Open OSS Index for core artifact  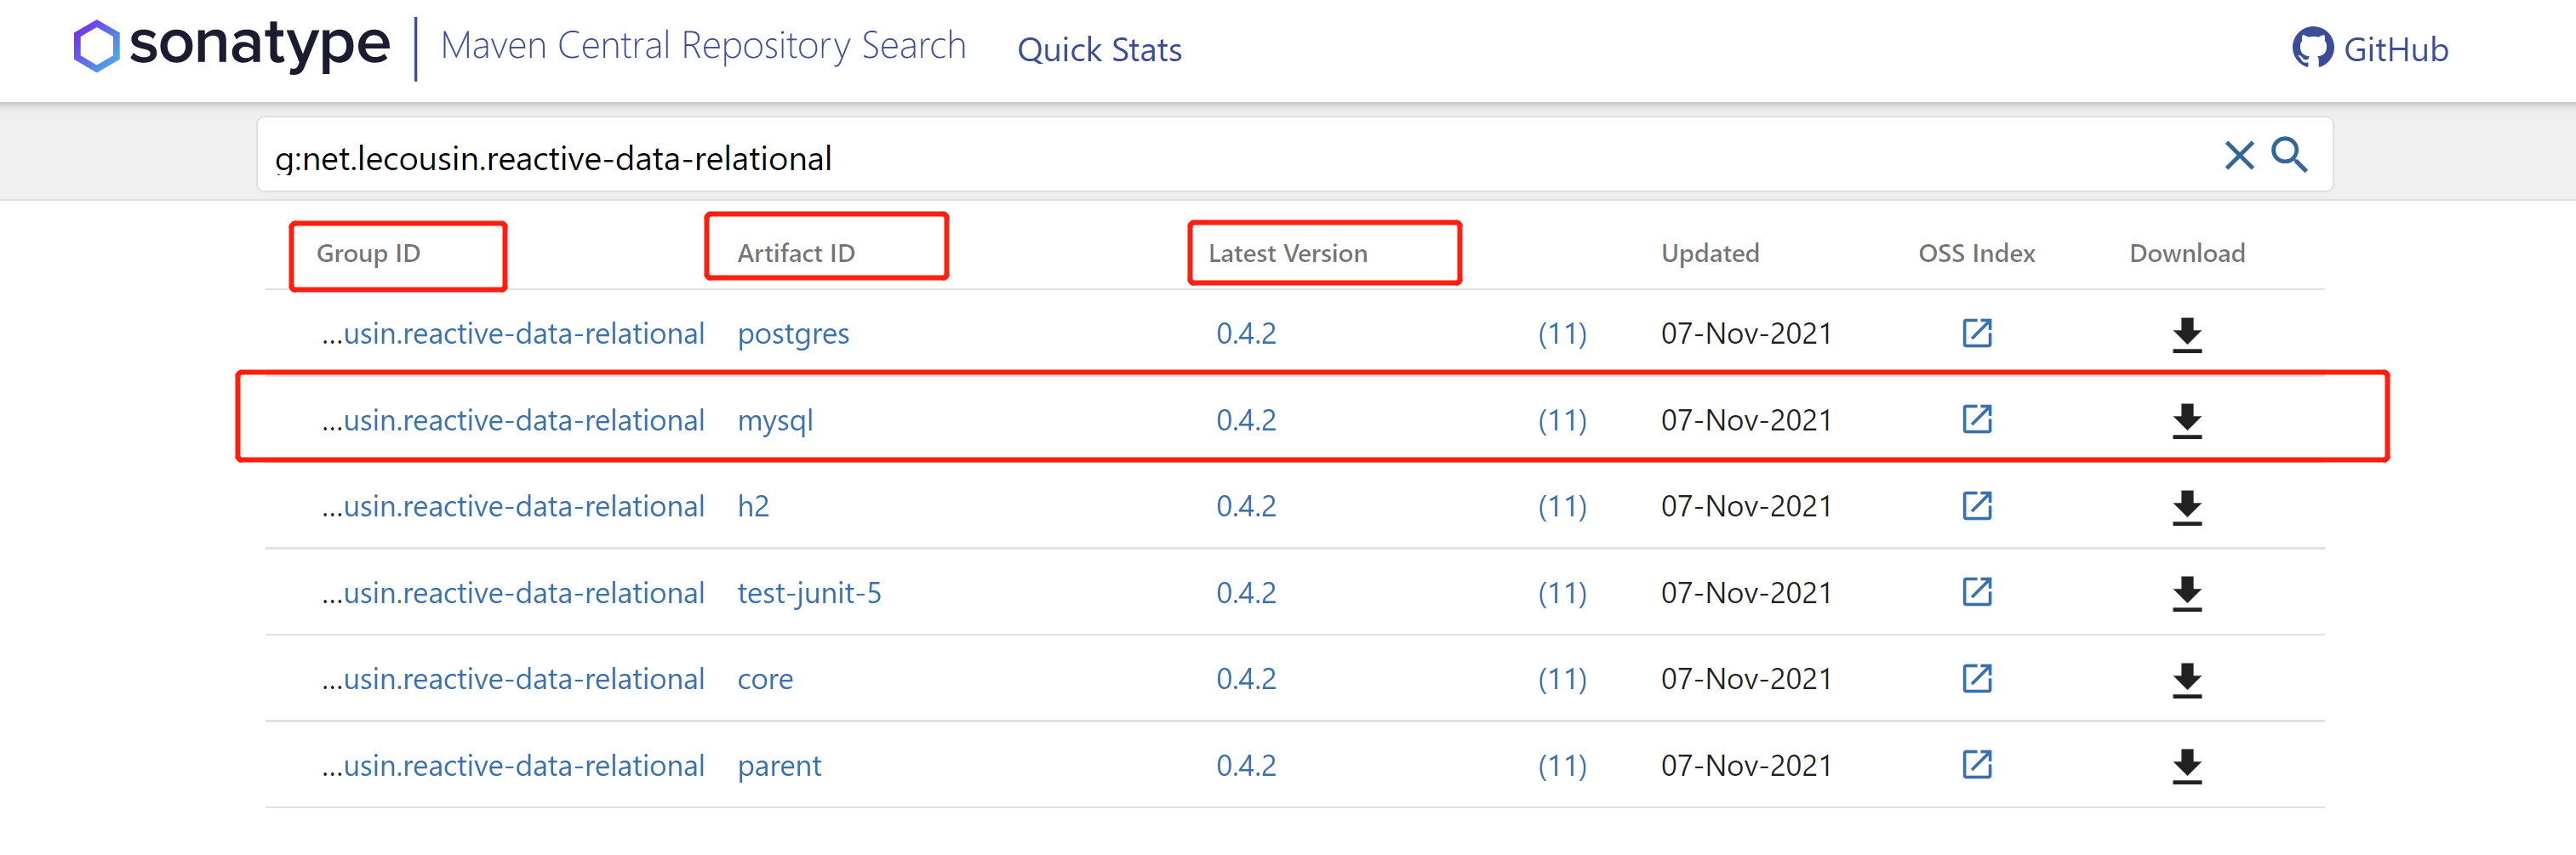click(1976, 678)
